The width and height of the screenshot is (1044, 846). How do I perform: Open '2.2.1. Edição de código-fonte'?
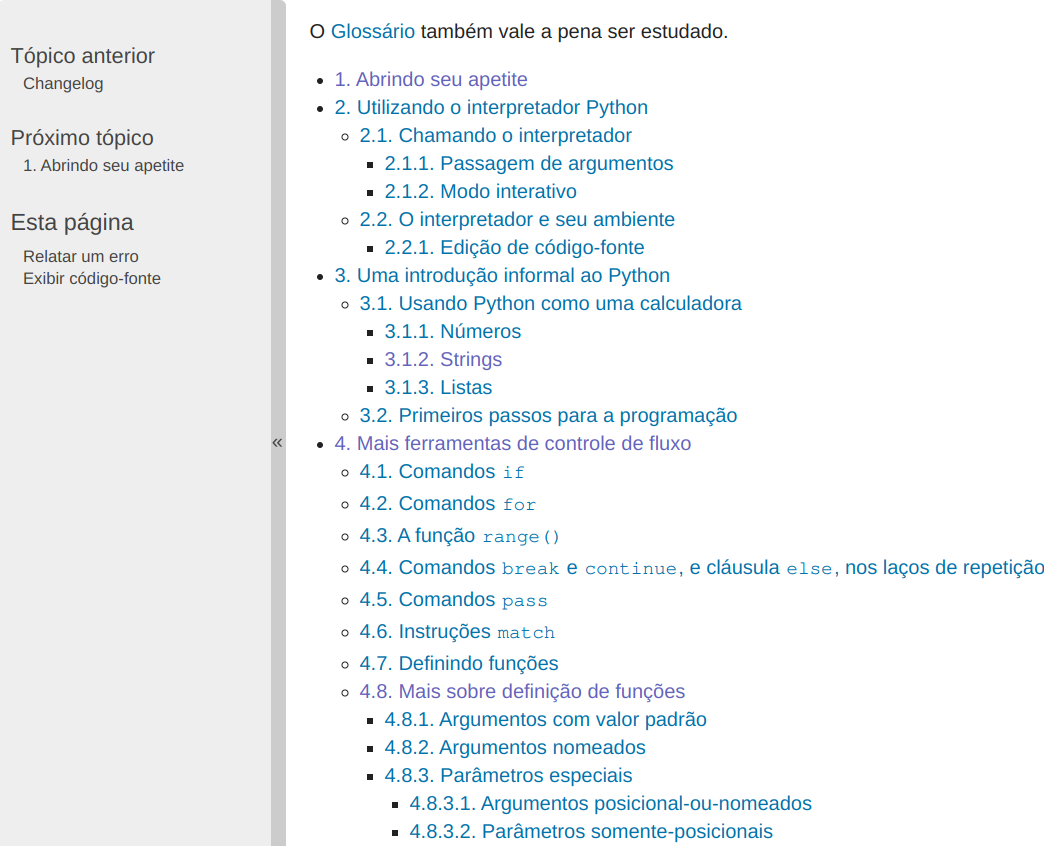[x=514, y=247]
